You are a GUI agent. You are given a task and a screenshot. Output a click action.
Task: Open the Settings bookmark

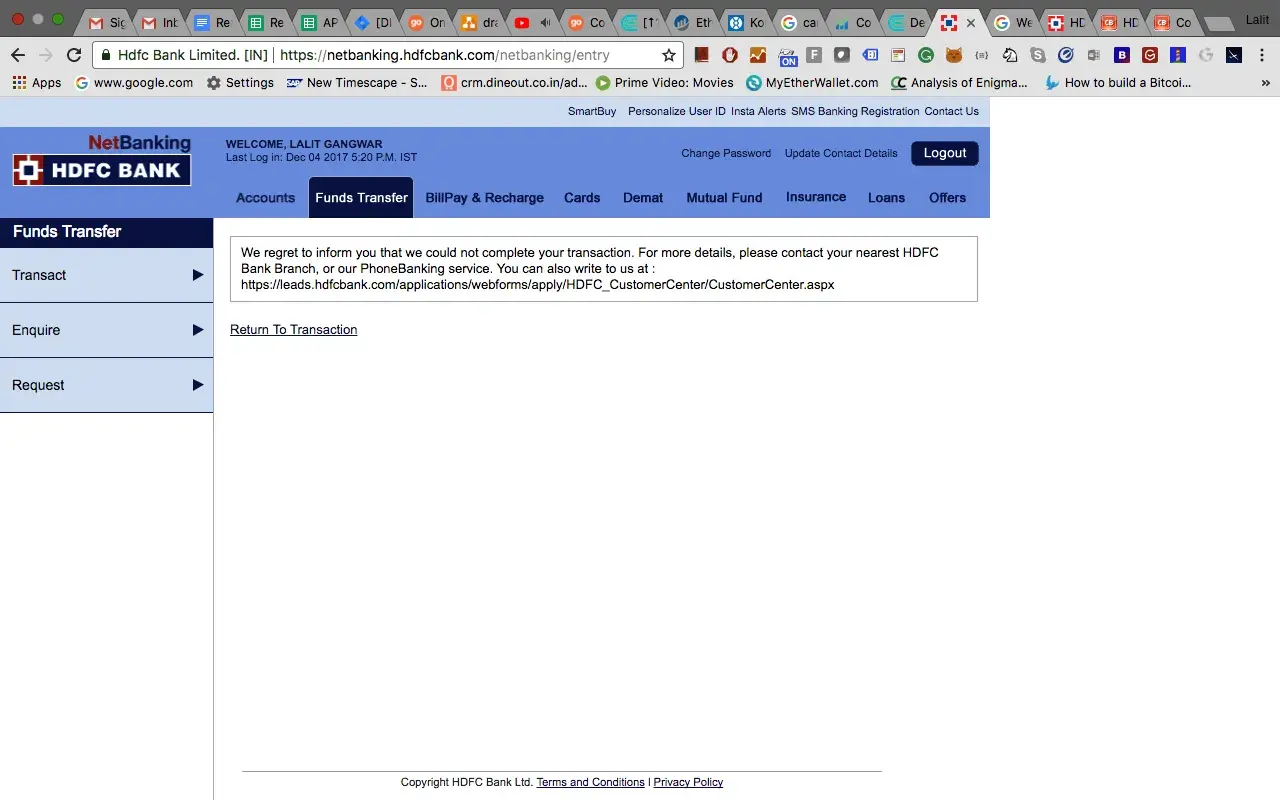[x=240, y=83]
